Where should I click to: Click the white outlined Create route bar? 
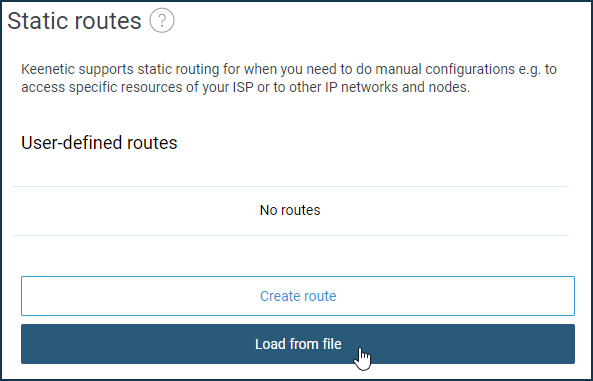pyautogui.click(x=298, y=296)
